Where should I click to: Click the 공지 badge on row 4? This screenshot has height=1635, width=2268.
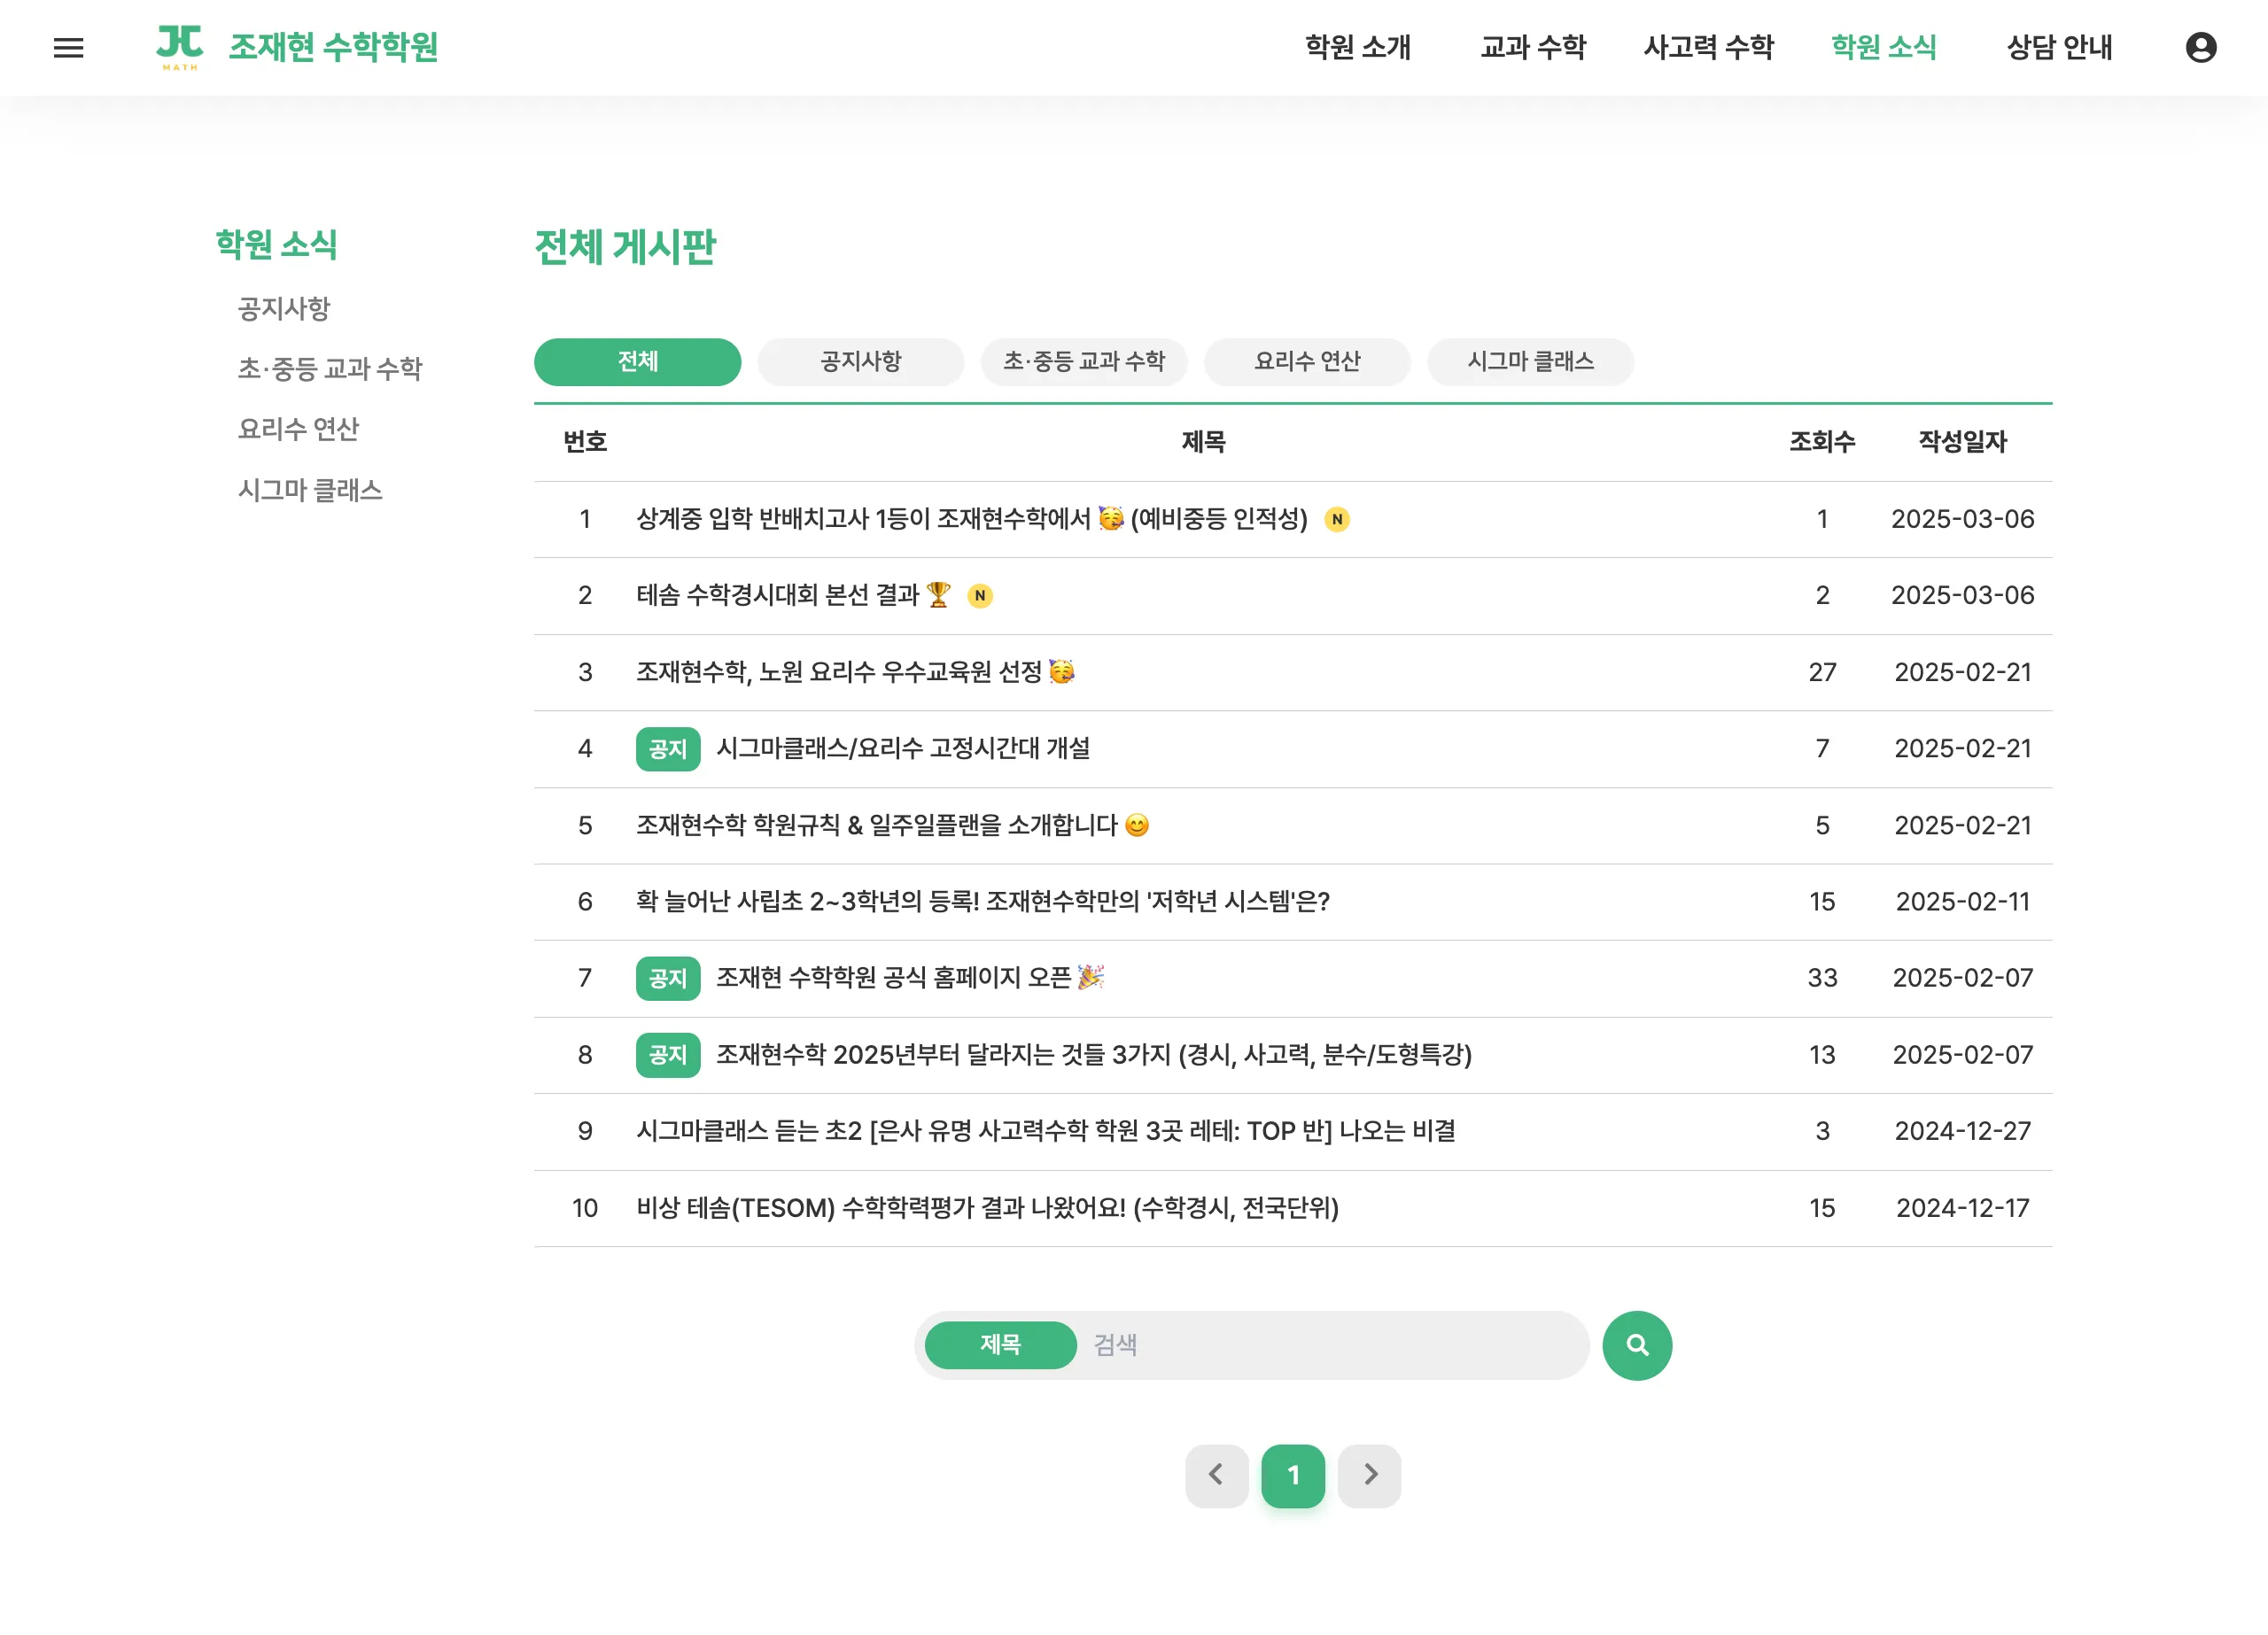coord(667,749)
